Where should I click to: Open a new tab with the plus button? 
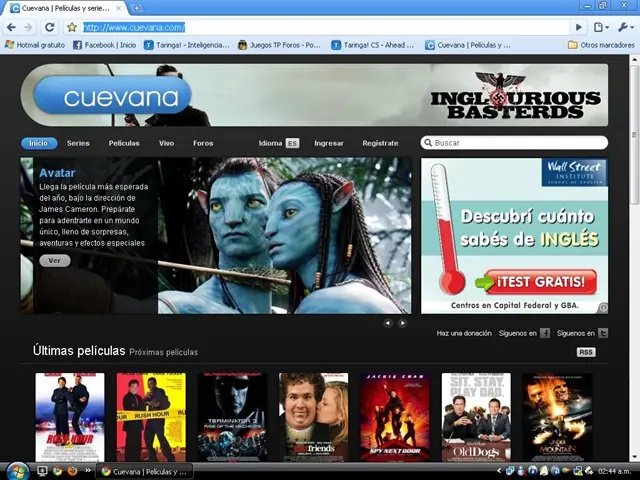137,8
